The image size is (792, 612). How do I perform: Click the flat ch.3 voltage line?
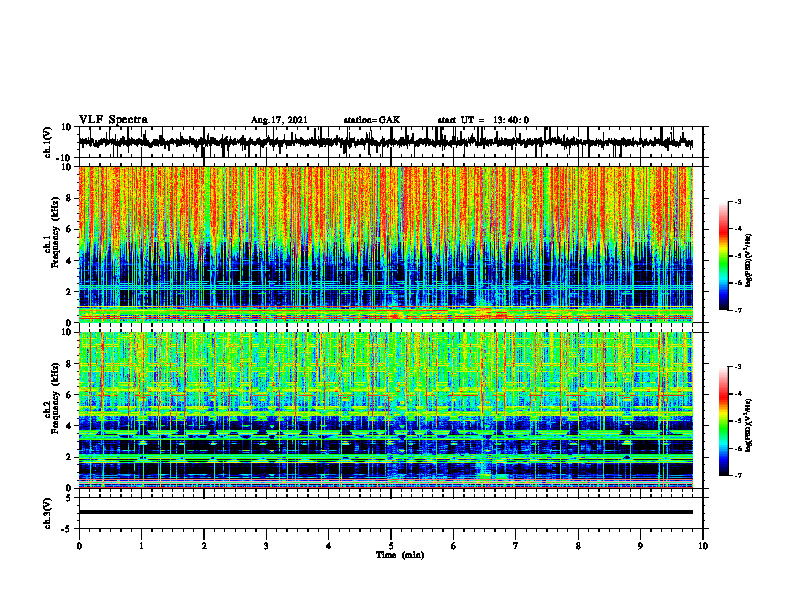(385, 512)
